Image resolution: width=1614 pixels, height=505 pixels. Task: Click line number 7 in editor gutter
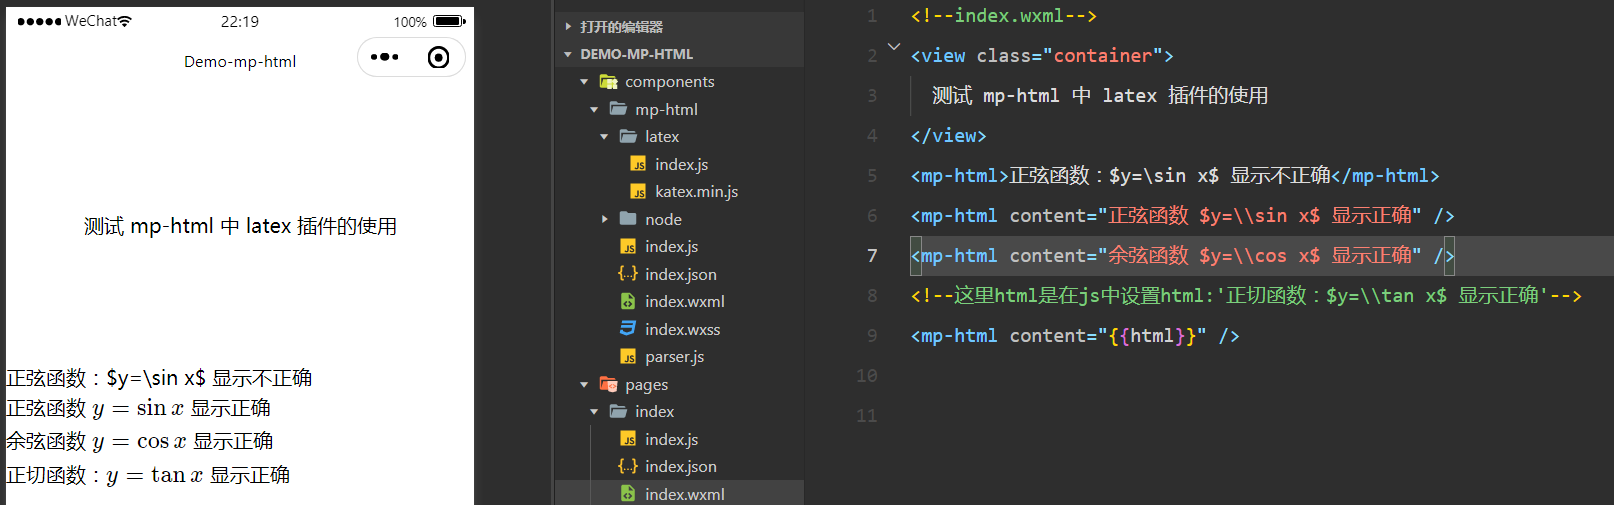[872, 256]
